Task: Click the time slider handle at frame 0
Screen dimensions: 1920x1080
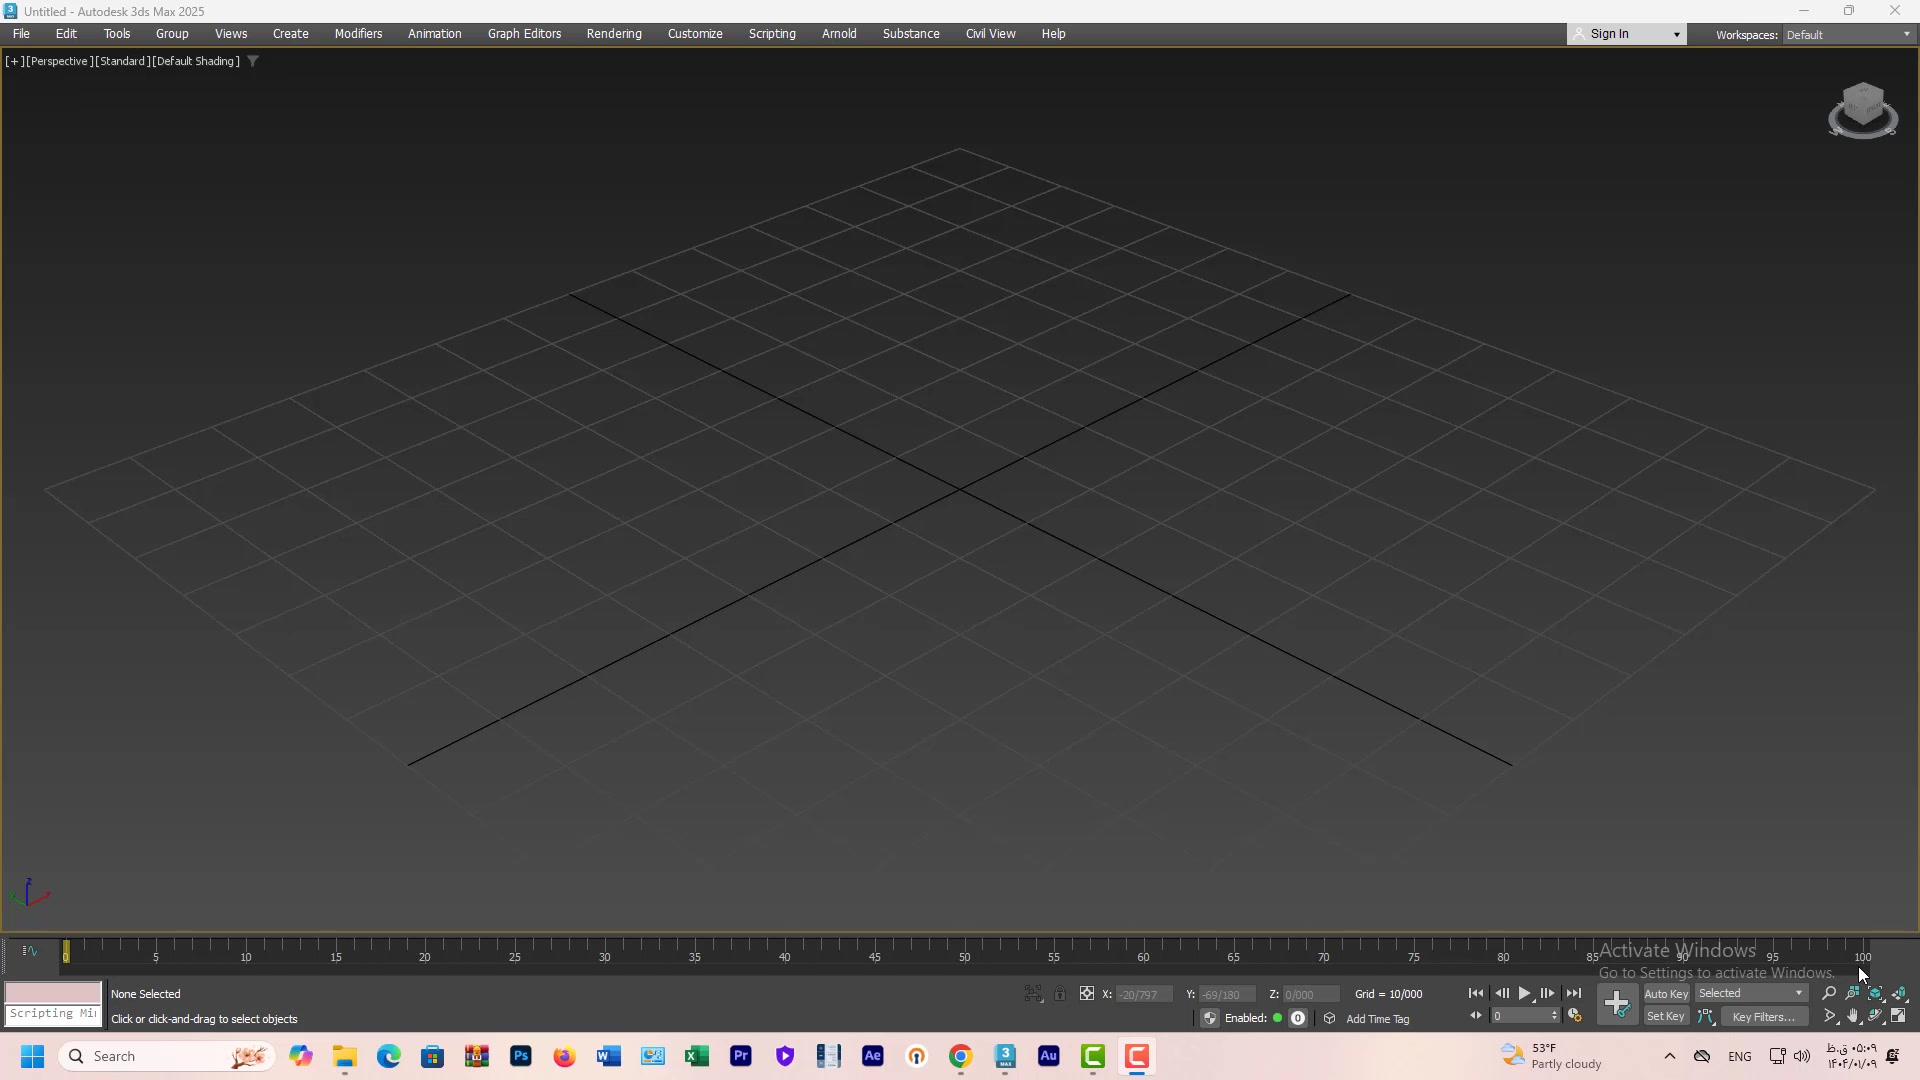Action: (66, 952)
